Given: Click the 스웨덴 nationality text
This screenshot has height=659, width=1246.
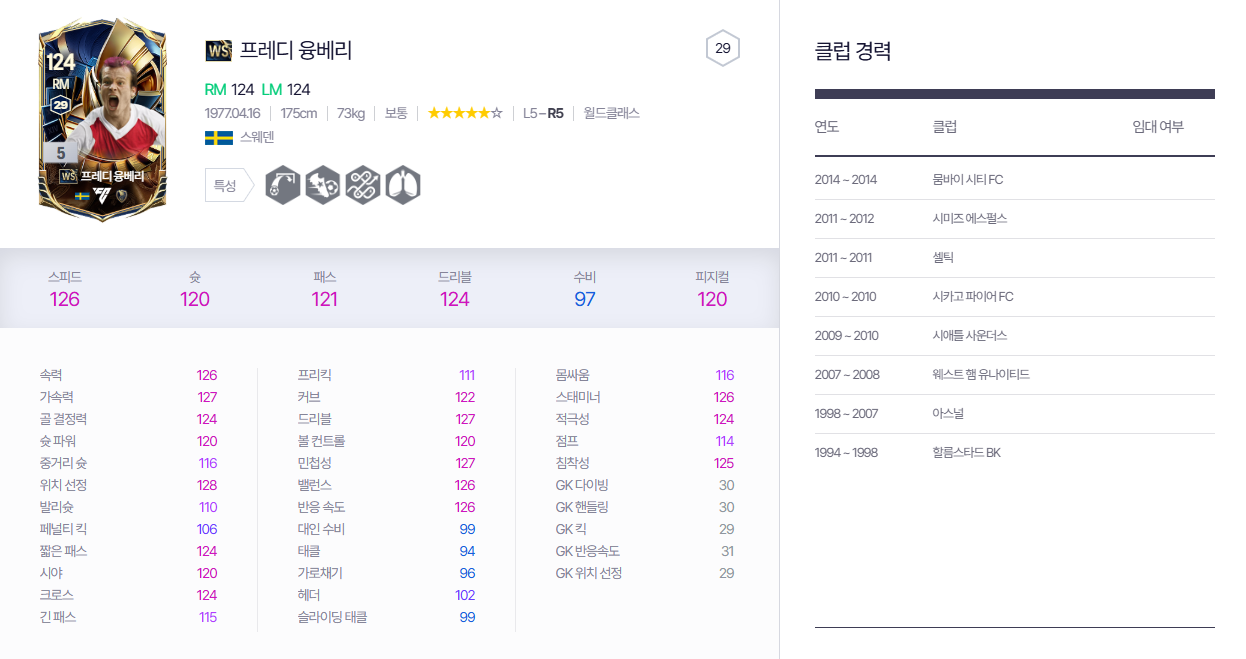Looking at the screenshot, I should [x=257, y=138].
